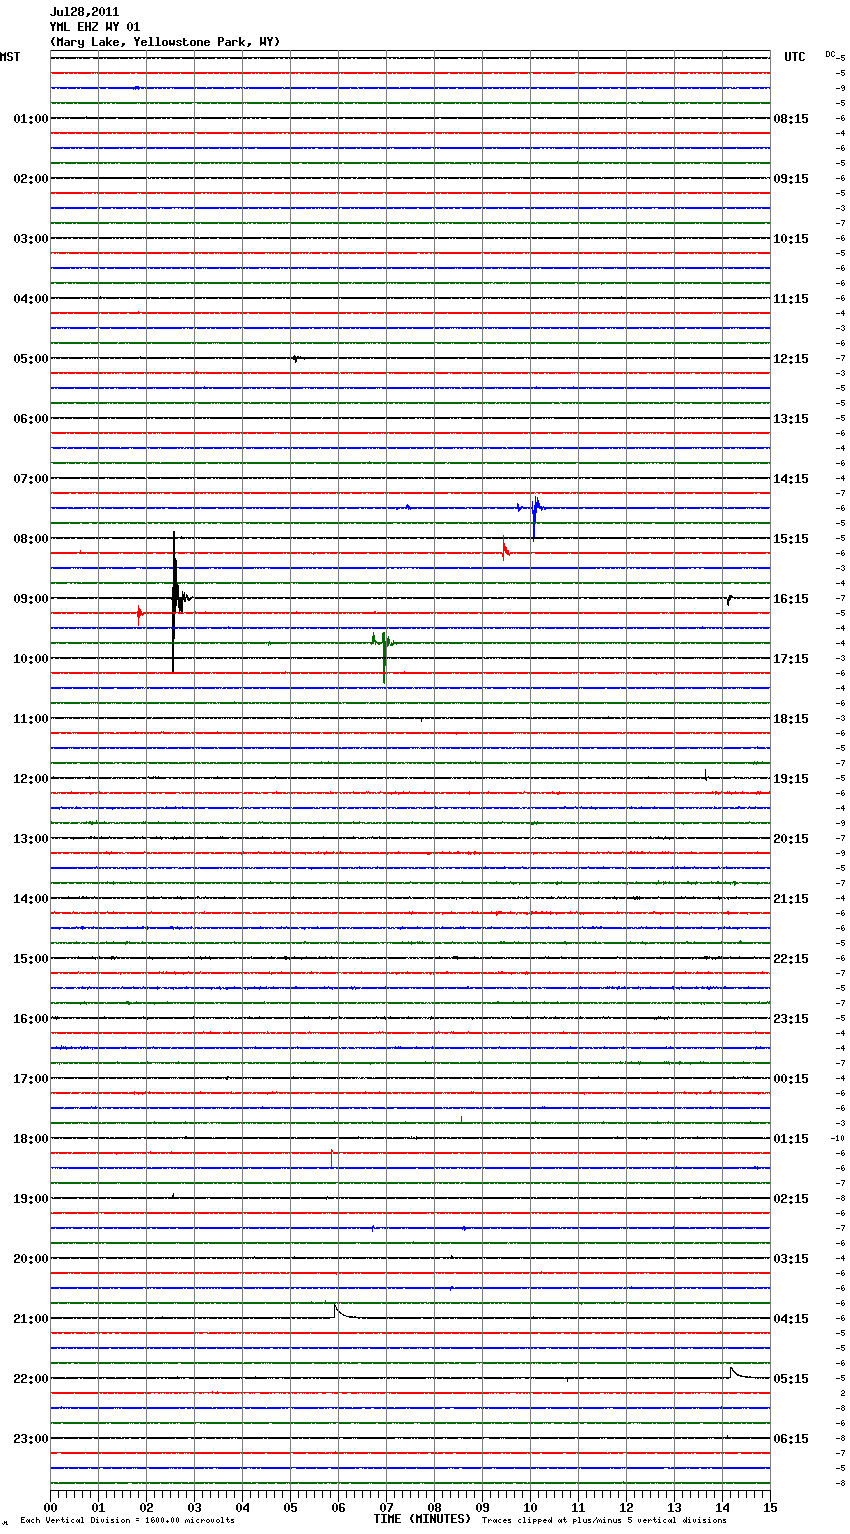Click the large black seismic spike near 09:00
The width and height of the screenshot is (850, 1534).
[x=174, y=598]
